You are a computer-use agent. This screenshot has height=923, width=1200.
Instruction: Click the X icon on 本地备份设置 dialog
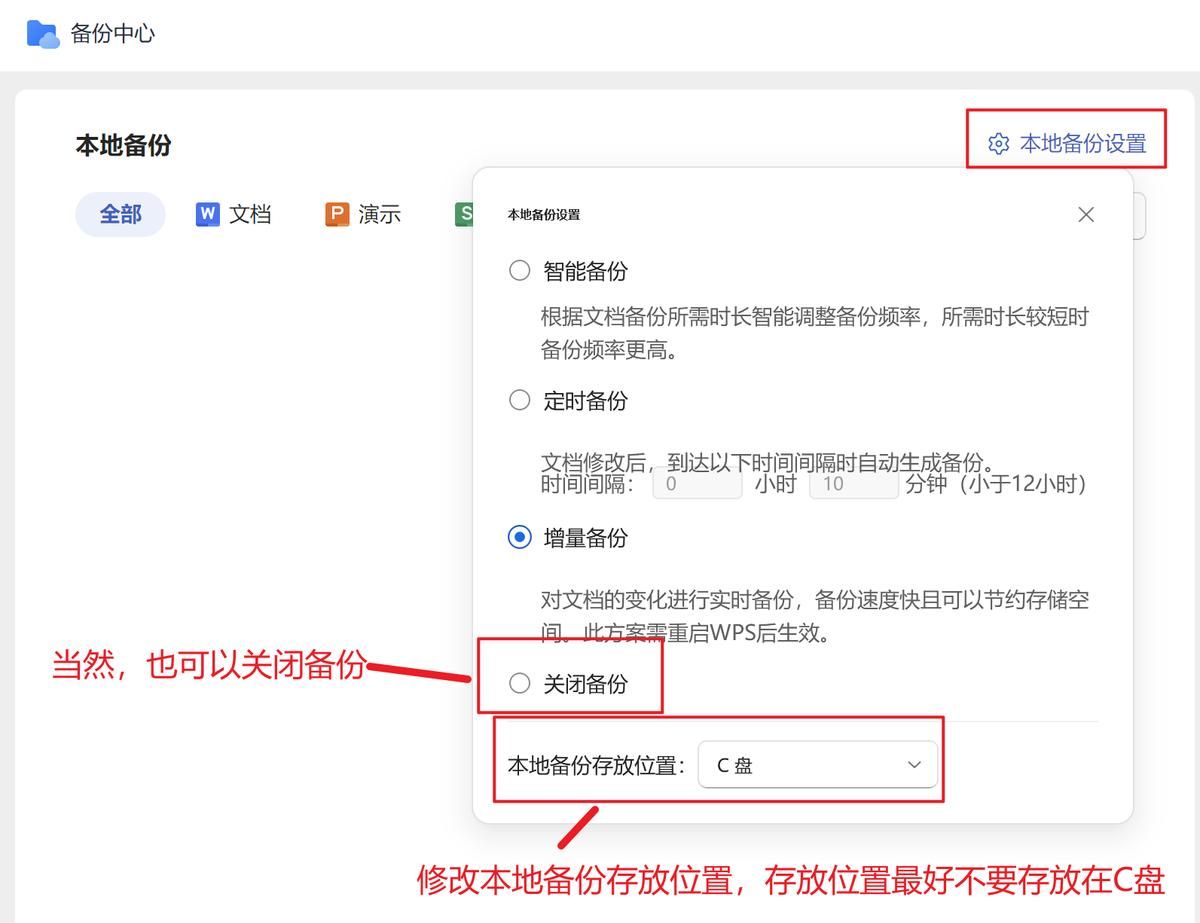pos(1086,214)
